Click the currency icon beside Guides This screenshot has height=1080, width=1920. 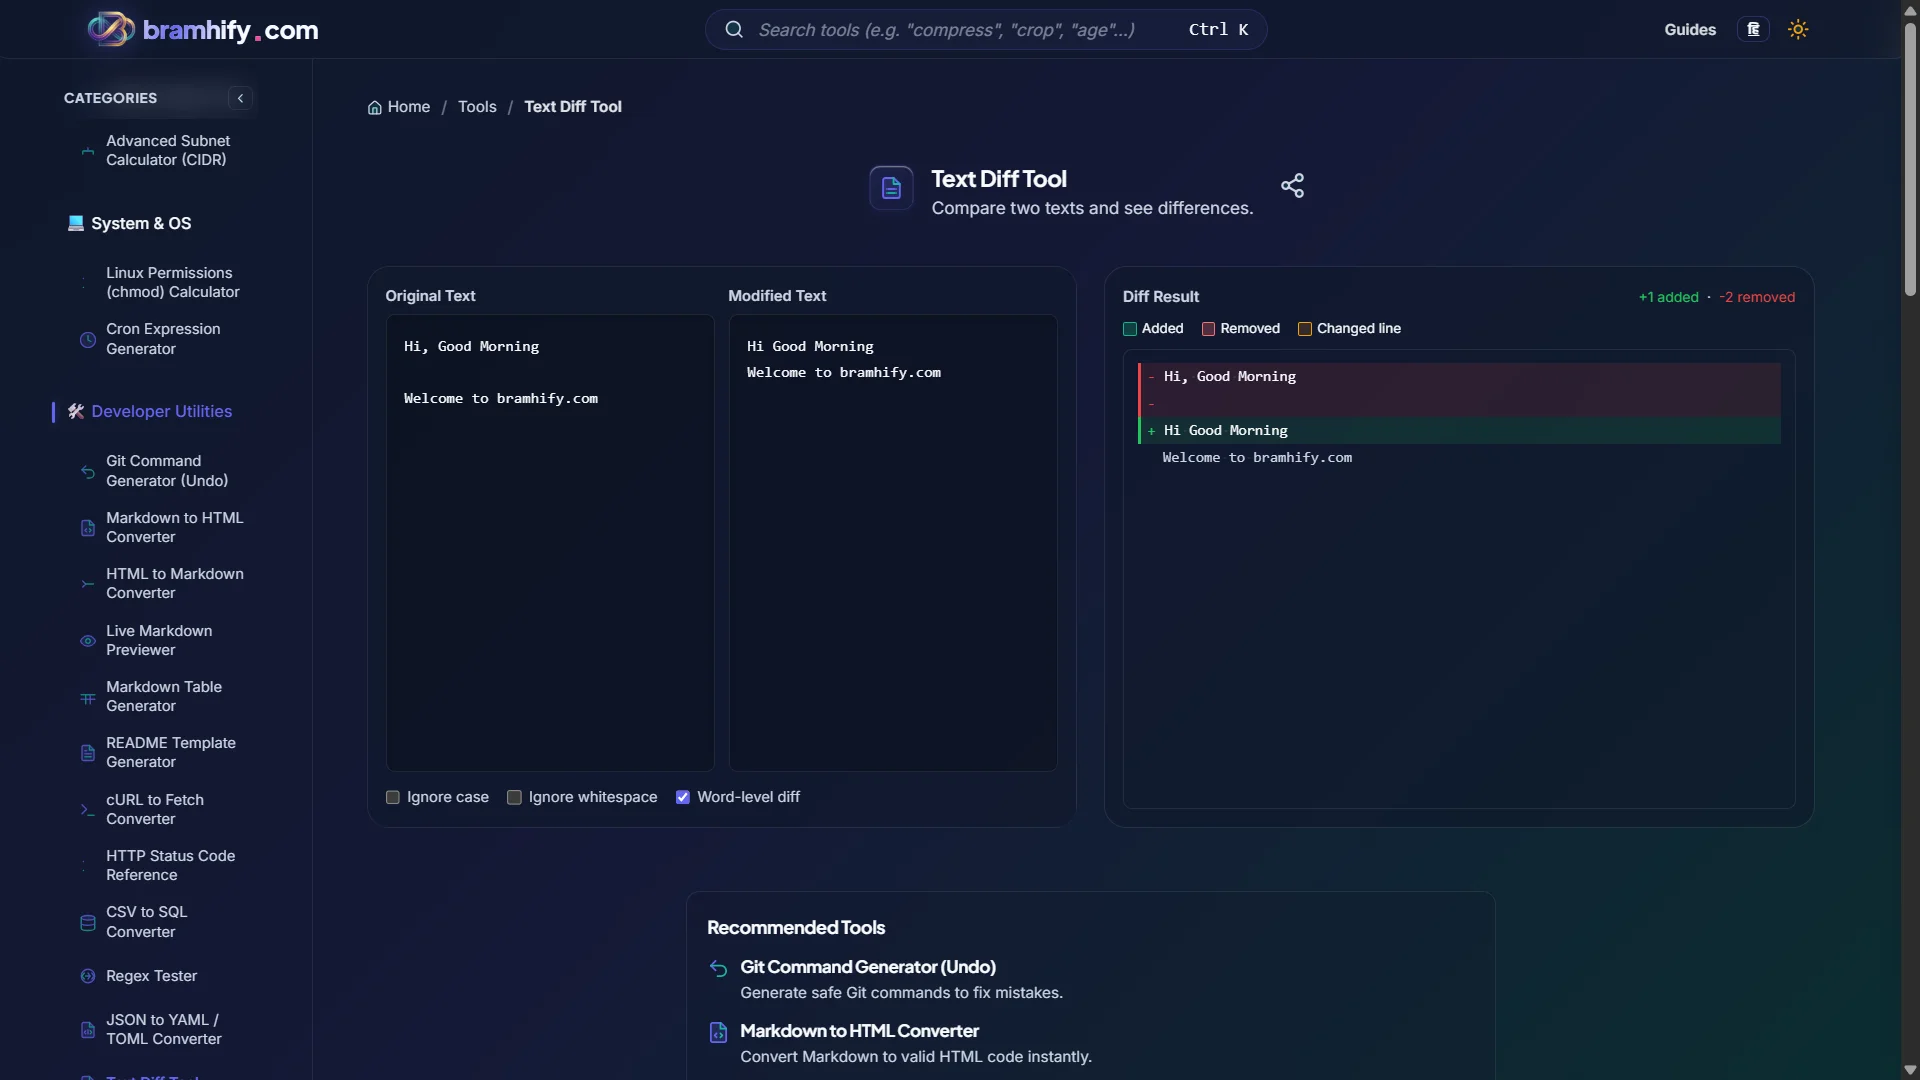pos(1753,29)
